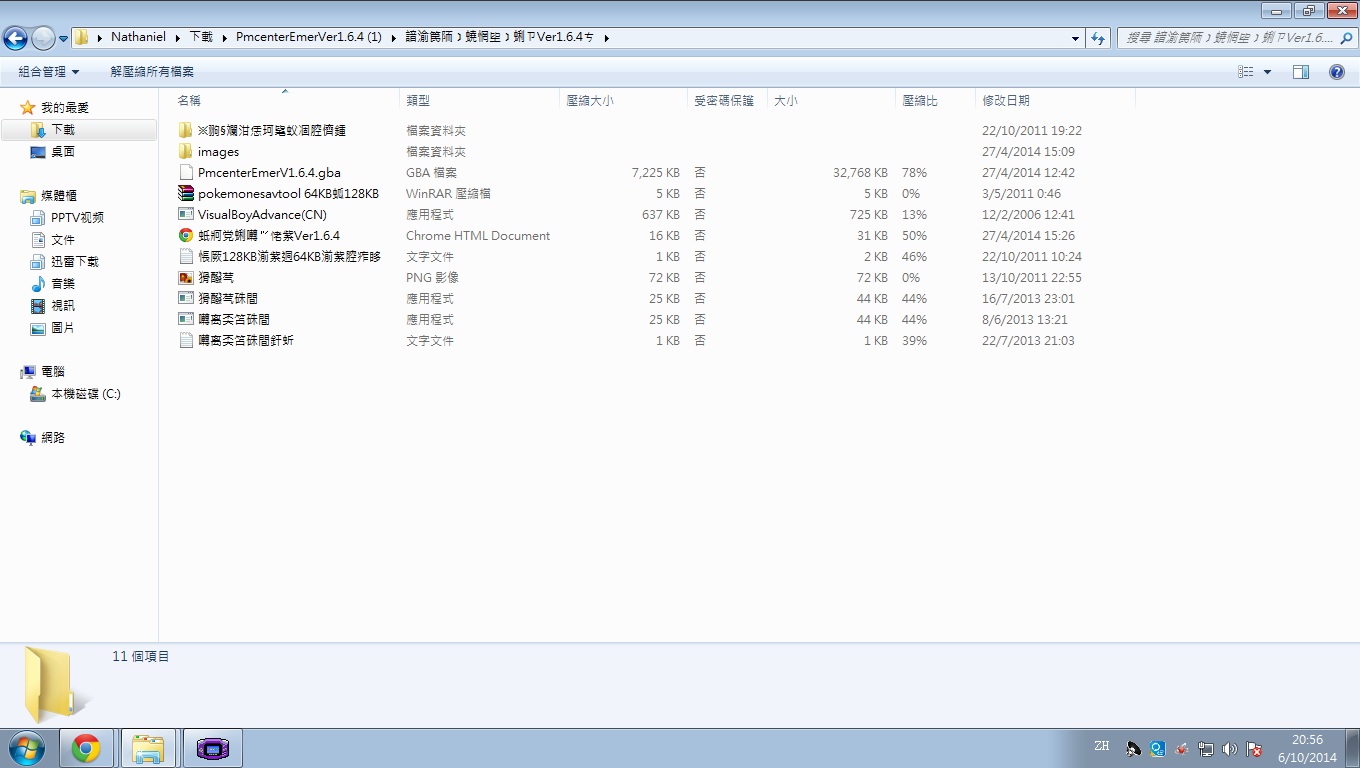The image size is (1360, 768).
Task: Navigate to the Nathaniel breadcrumb
Action: 139,37
